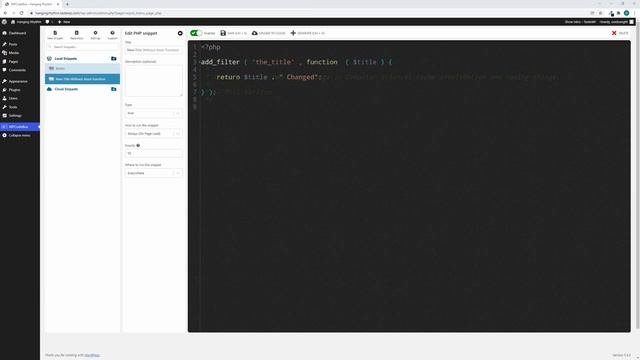The height and width of the screenshot is (360, 640).
Task: Click the WordPress link in footer
Action: 92,355
